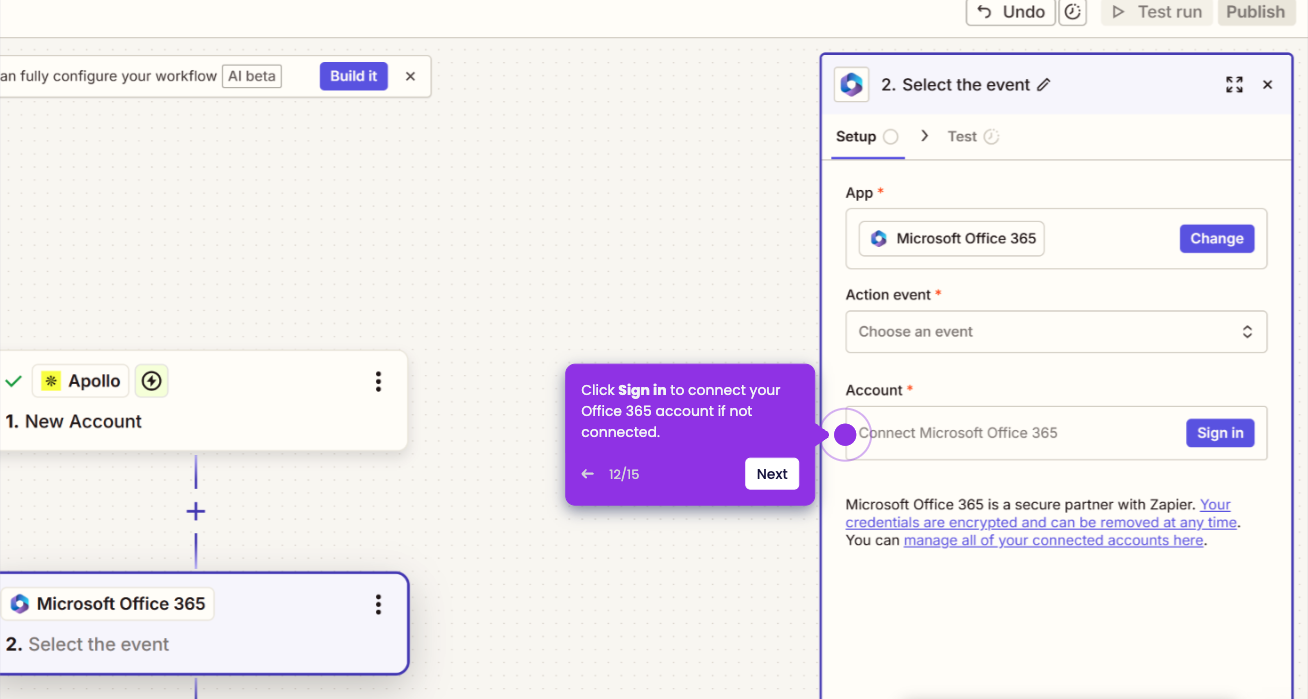Click Next in the tutorial tooltip
Viewport: 1308px width, 699px height.
coord(772,474)
